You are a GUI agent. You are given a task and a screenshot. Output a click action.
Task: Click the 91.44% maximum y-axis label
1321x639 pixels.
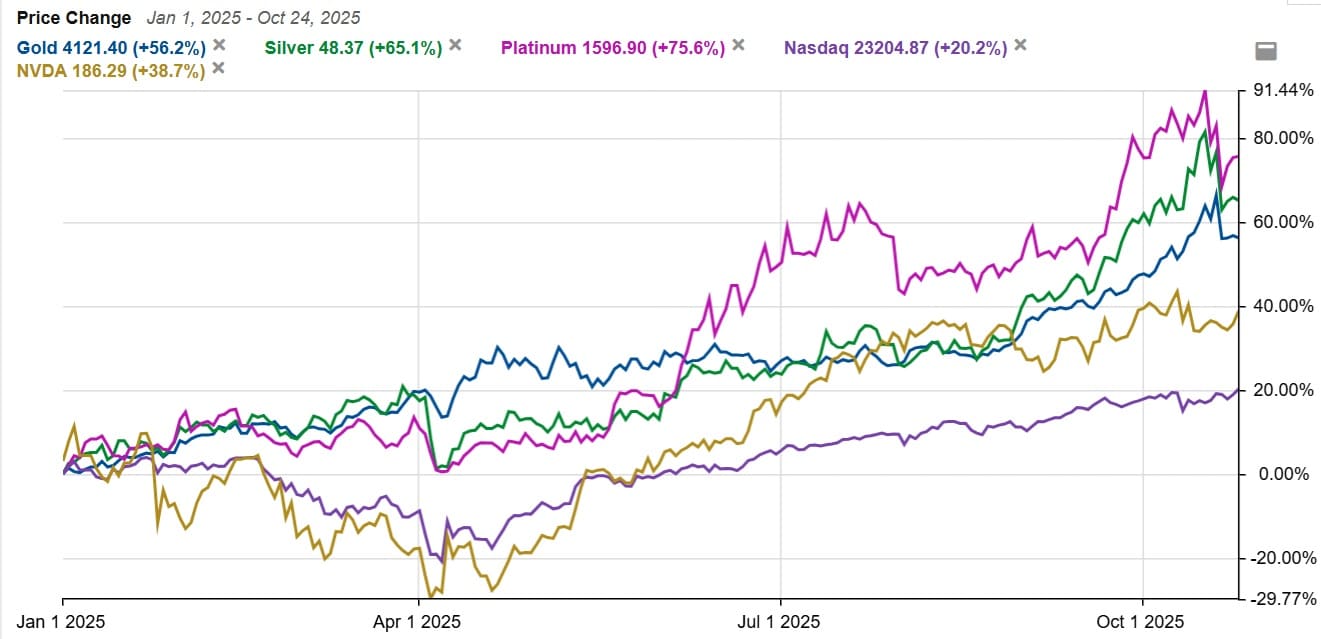[x=1283, y=90]
